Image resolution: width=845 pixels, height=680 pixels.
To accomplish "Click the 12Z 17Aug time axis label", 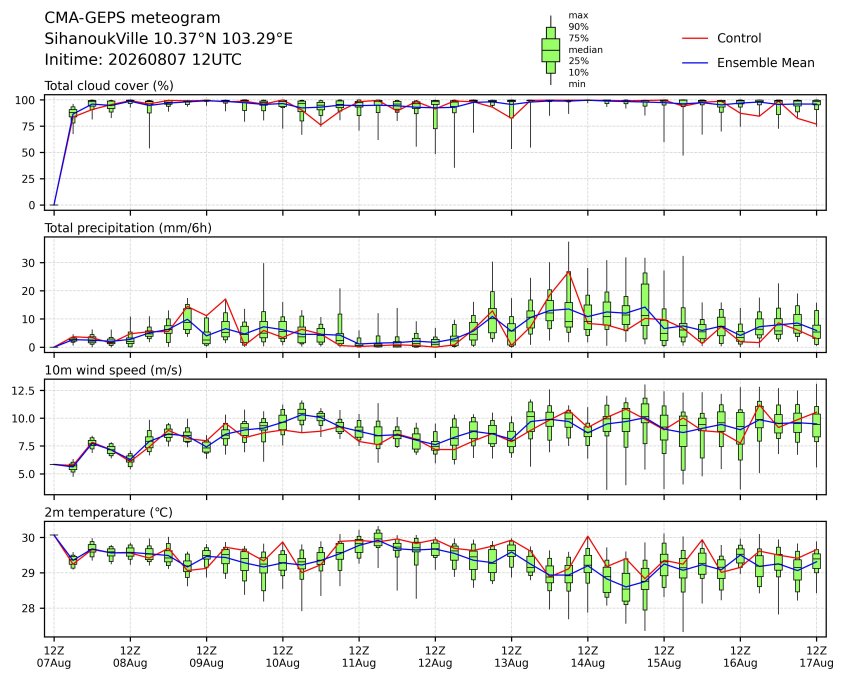I will click(x=816, y=657).
